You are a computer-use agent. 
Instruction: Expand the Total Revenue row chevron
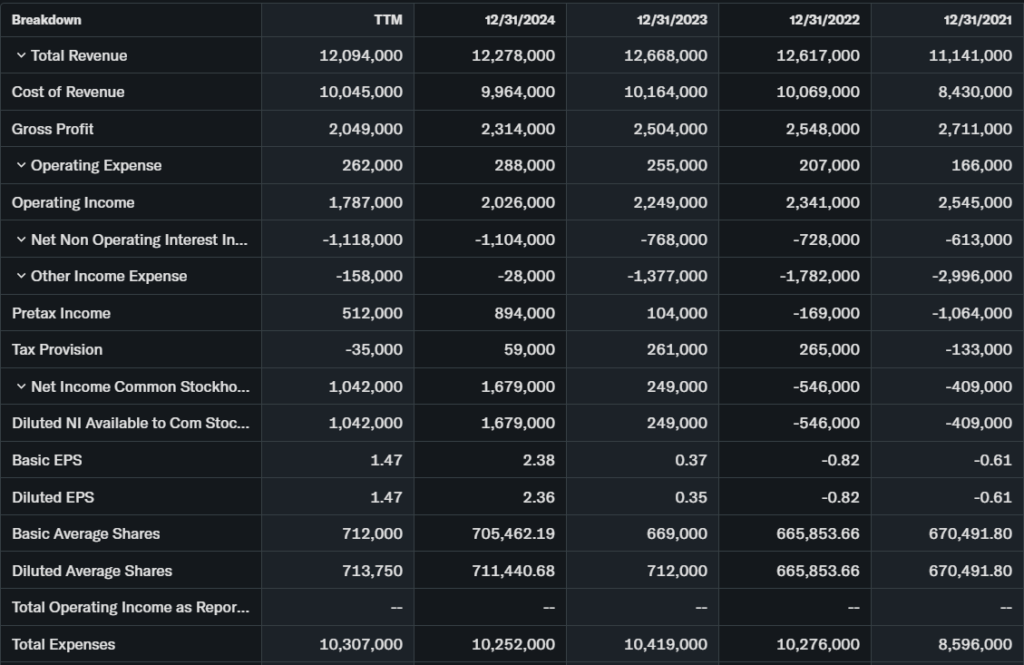(21, 56)
